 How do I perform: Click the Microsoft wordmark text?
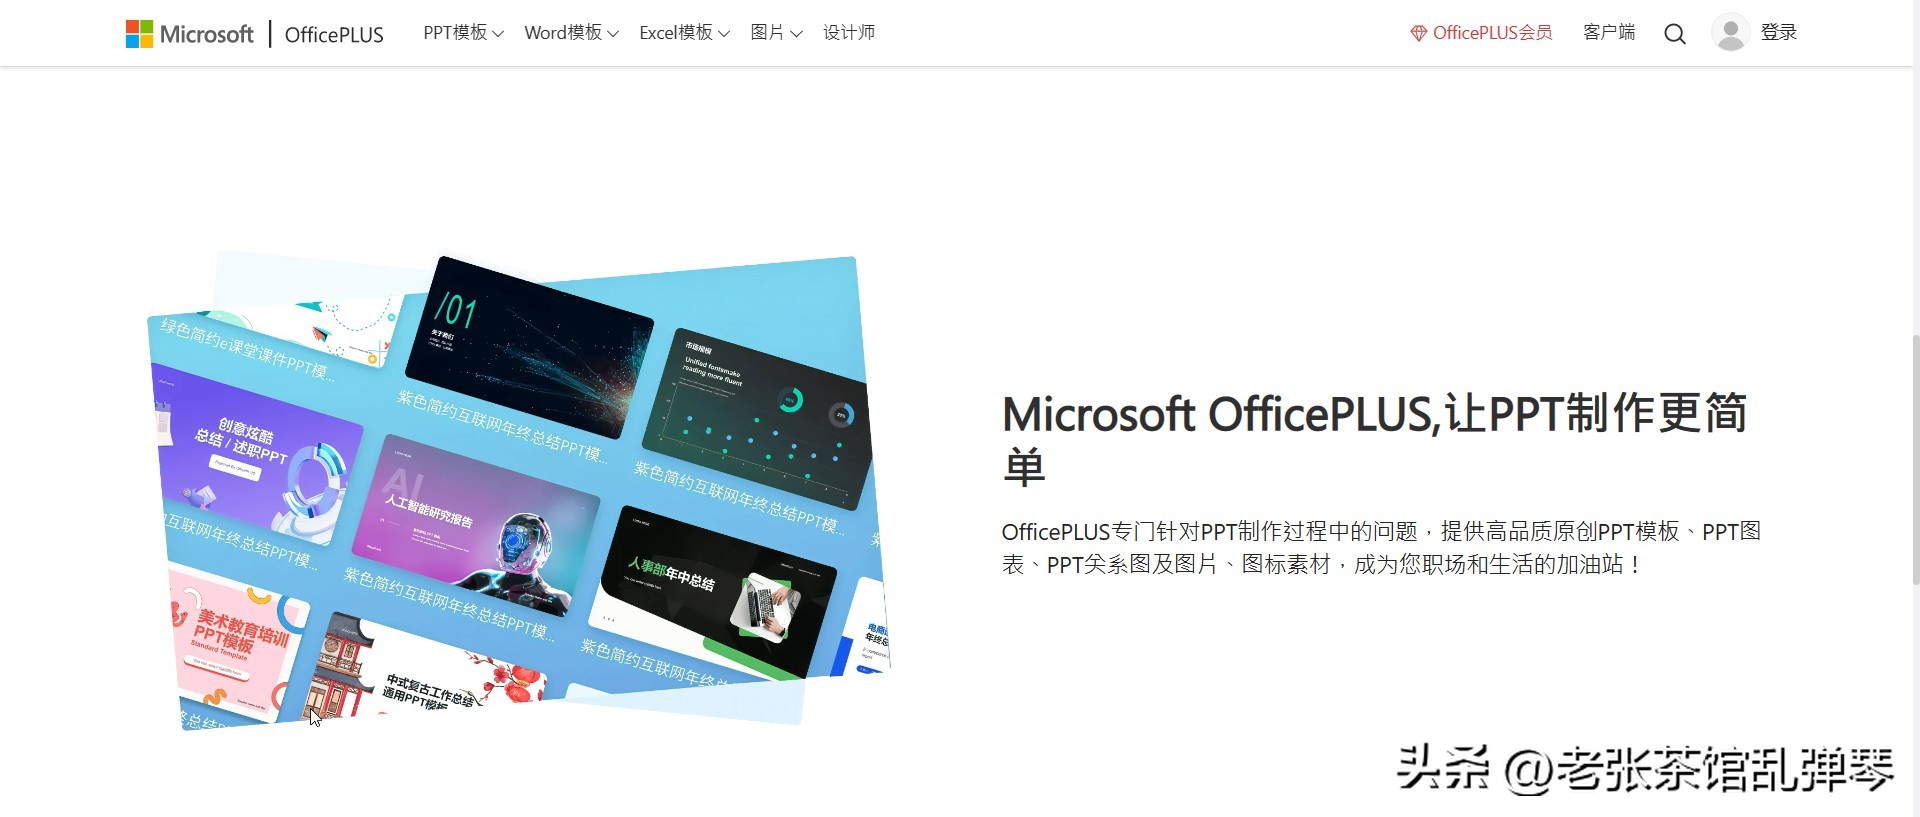(207, 35)
